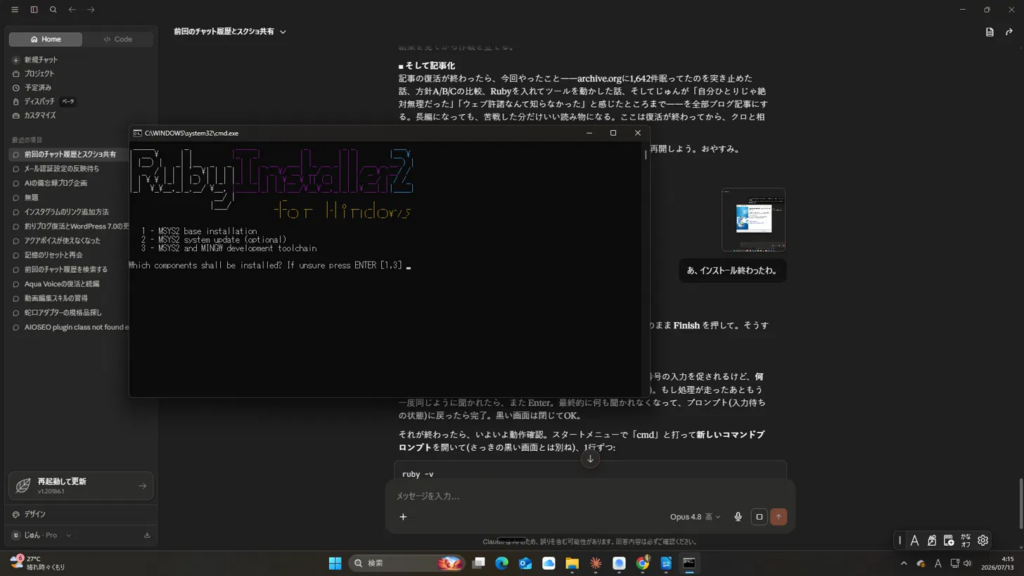The width and height of the screenshot is (1024, 576).
Task: Click the share arrow icon top right
Action: 1009,31
